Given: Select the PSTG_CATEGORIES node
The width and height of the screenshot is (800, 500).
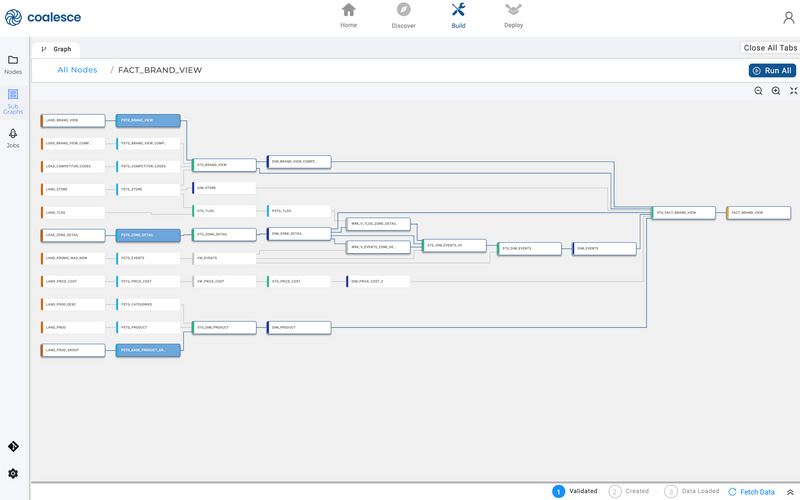Looking at the screenshot, I should 148,305.
